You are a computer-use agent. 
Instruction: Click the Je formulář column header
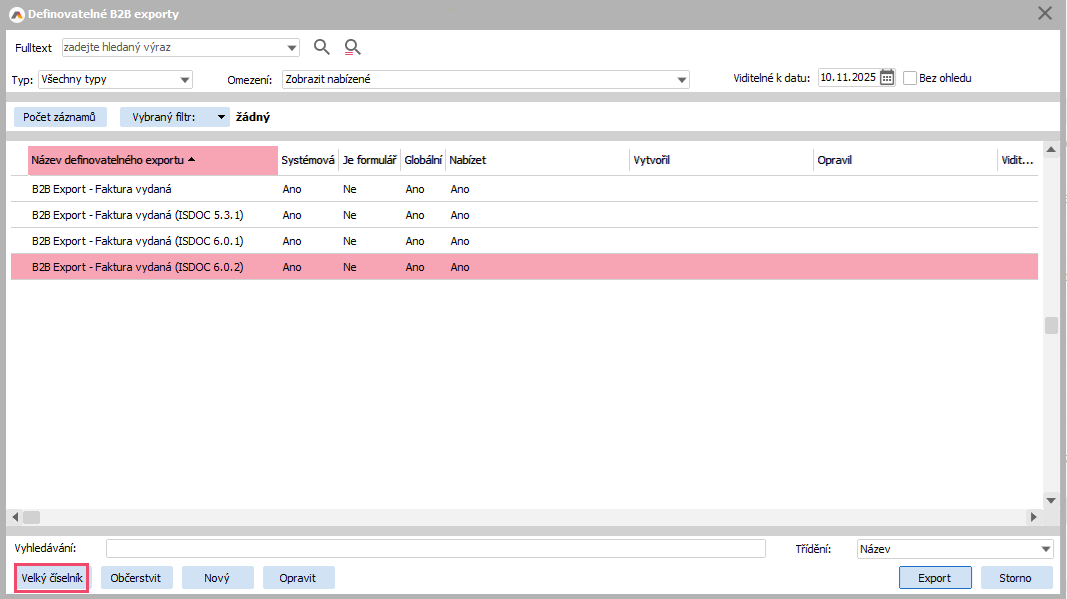point(370,161)
